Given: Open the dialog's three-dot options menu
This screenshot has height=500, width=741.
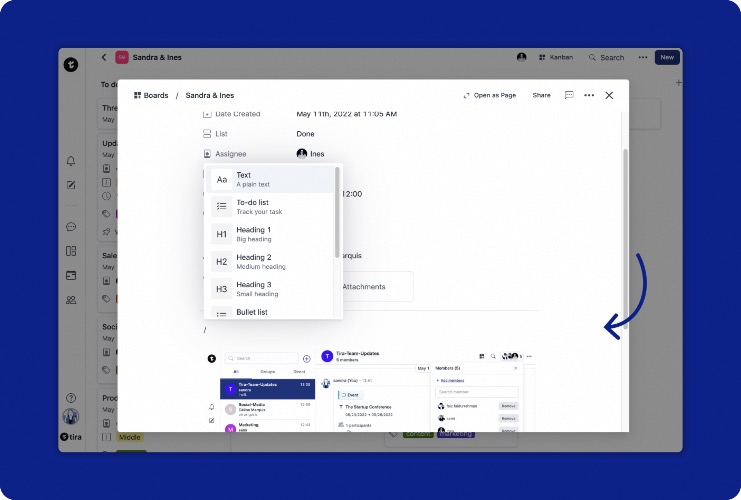Looking at the screenshot, I should pos(589,95).
